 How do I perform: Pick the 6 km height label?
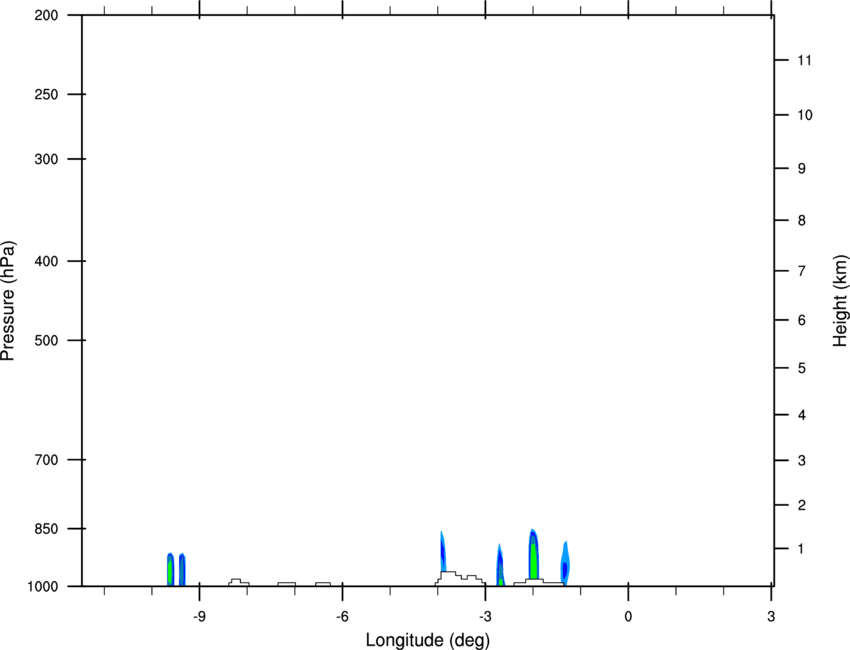click(802, 320)
